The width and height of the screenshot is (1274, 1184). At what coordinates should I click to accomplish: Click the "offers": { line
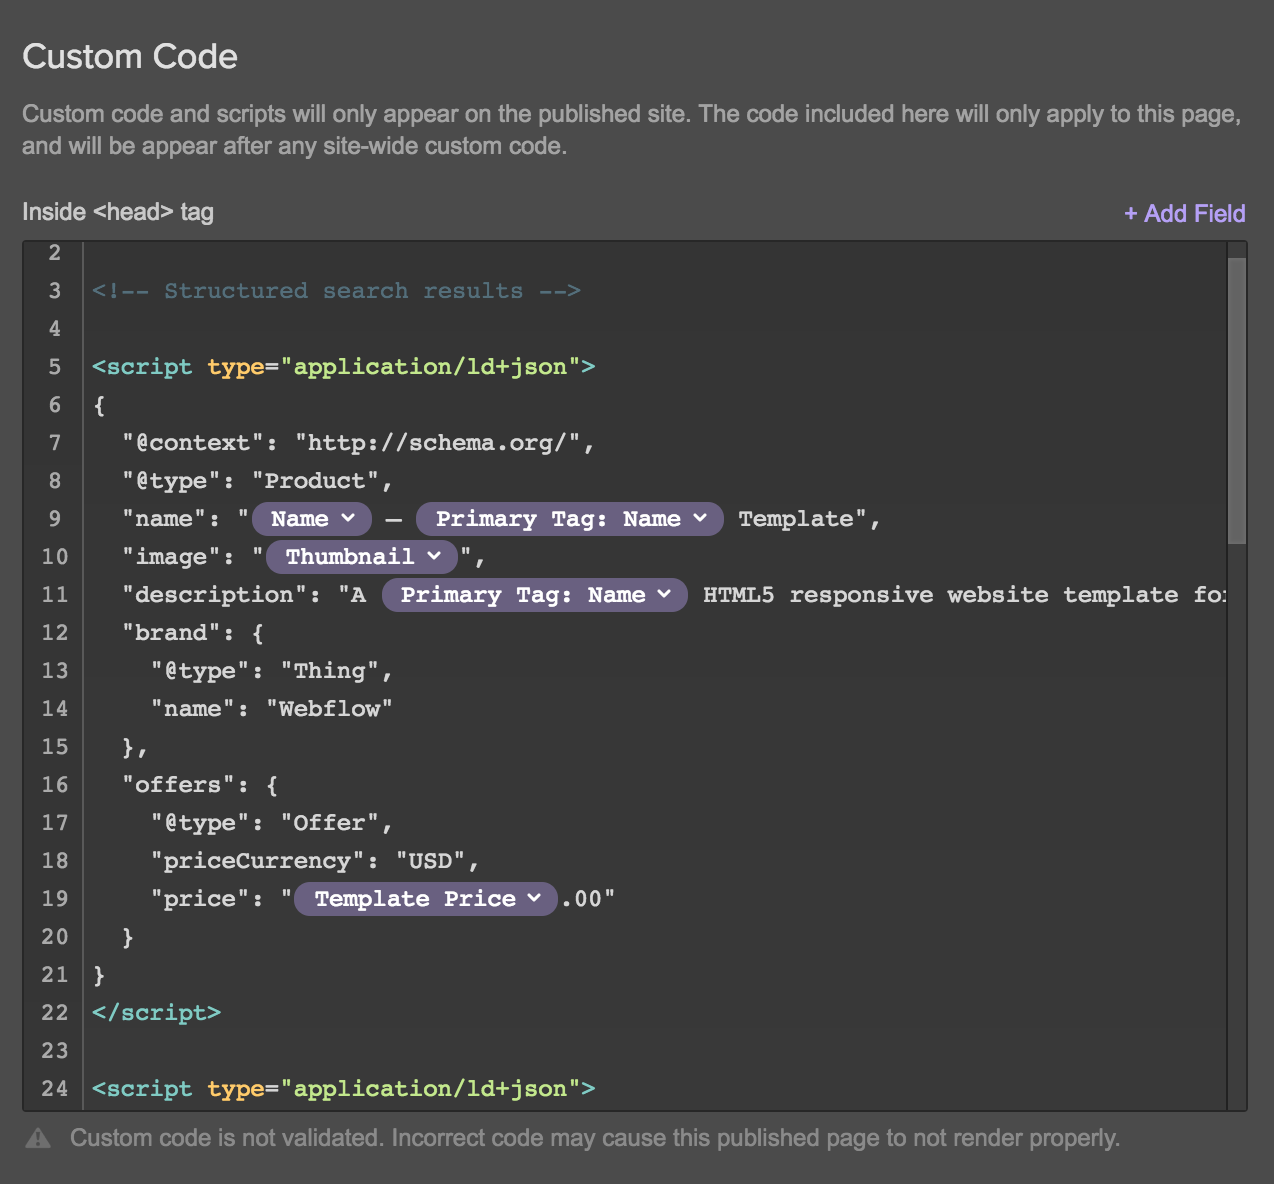[x=200, y=785]
